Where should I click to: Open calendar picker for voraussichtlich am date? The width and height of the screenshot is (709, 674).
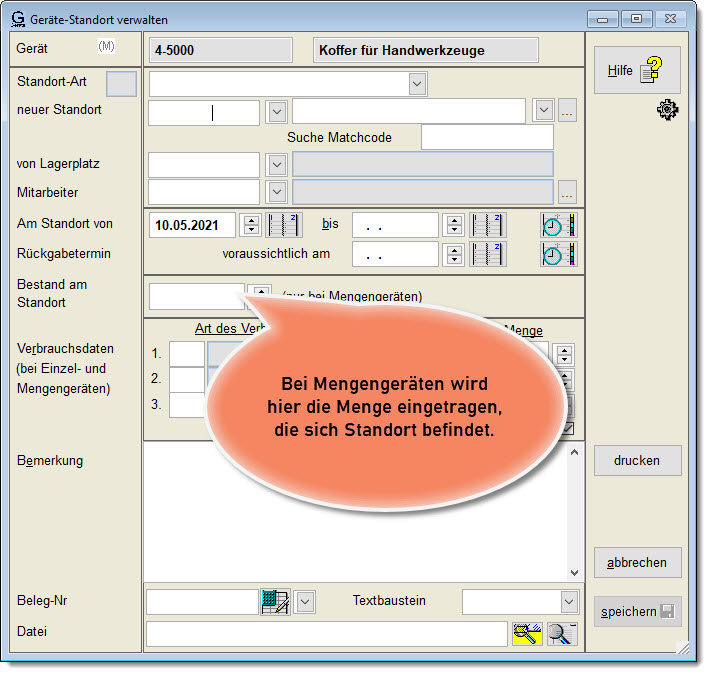[x=488, y=254]
